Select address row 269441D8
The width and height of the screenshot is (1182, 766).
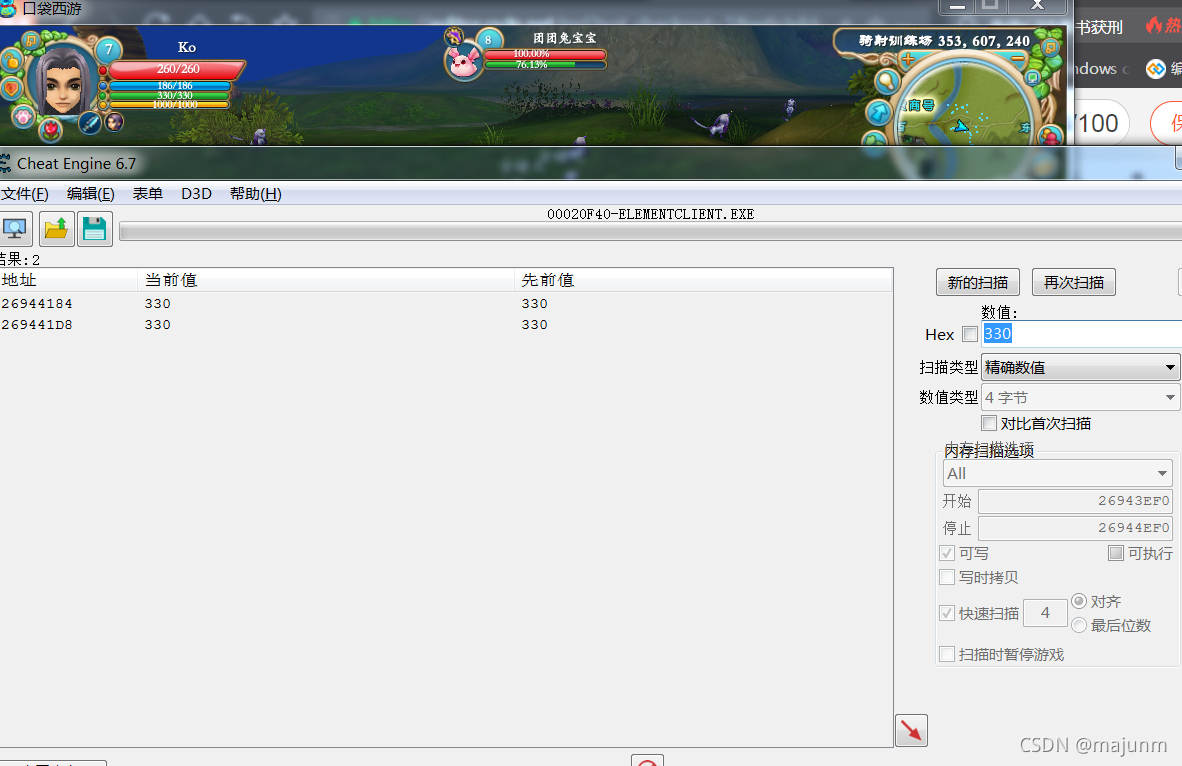tap(446, 324)
